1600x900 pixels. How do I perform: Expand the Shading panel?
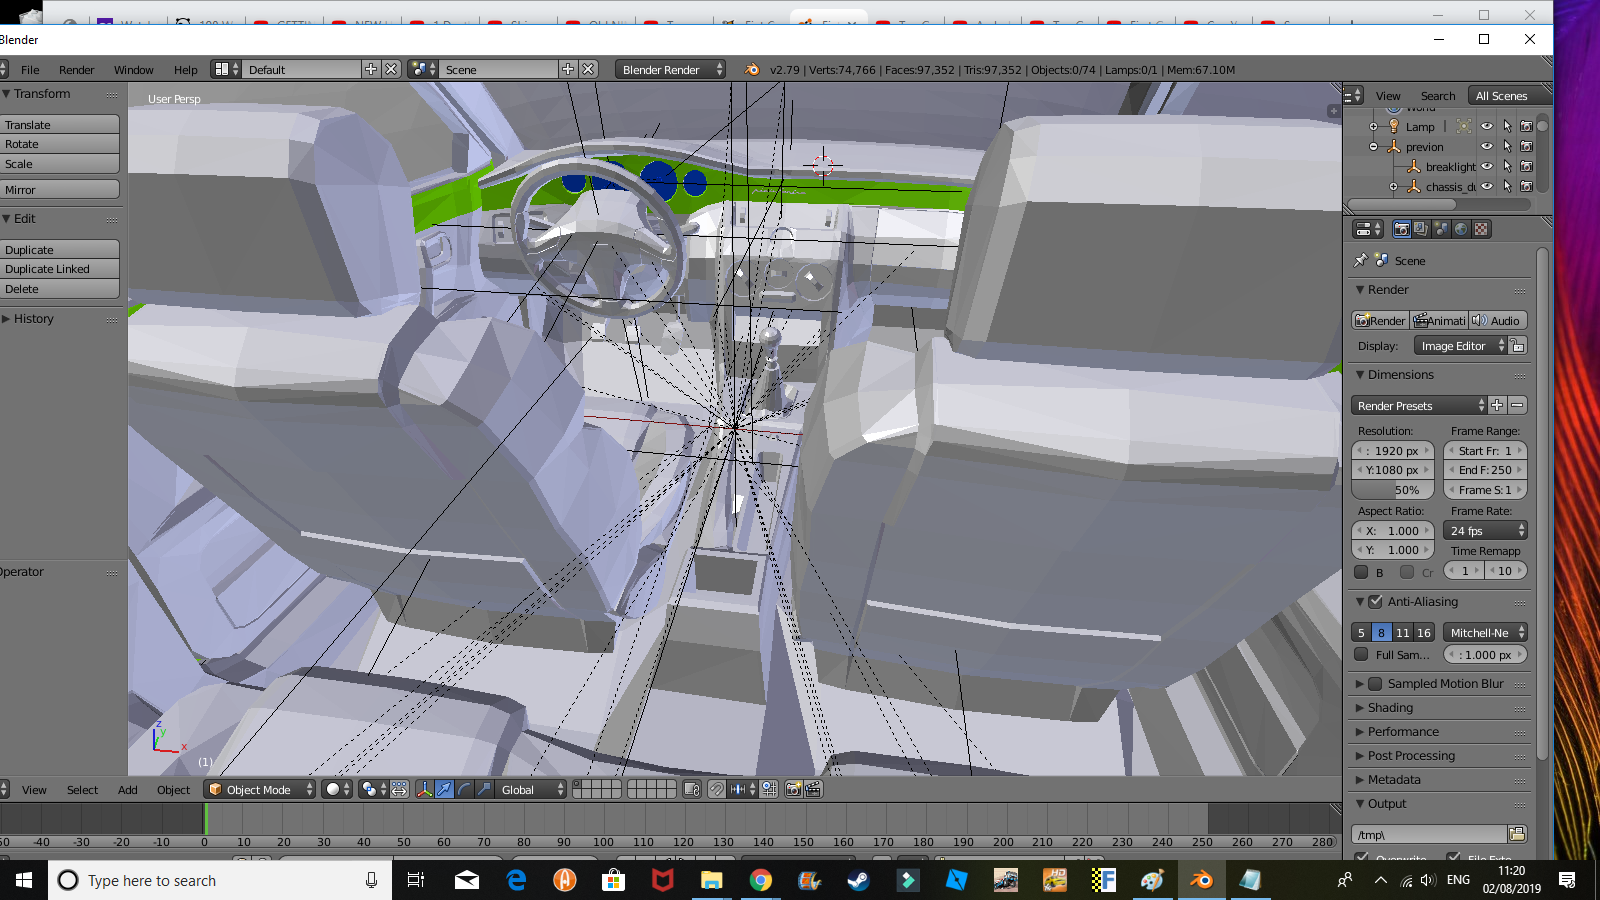(x=1390, y=708)
